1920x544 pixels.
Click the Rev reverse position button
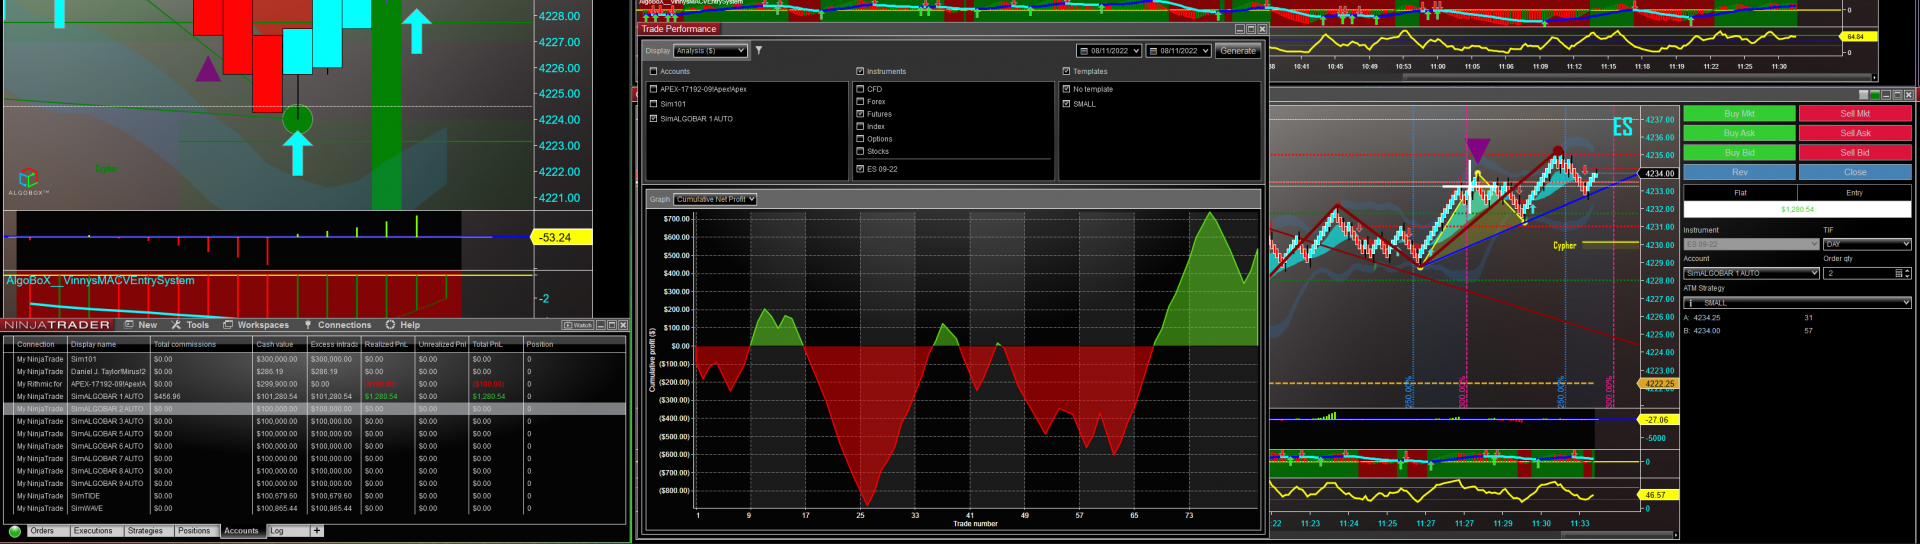1740,172
